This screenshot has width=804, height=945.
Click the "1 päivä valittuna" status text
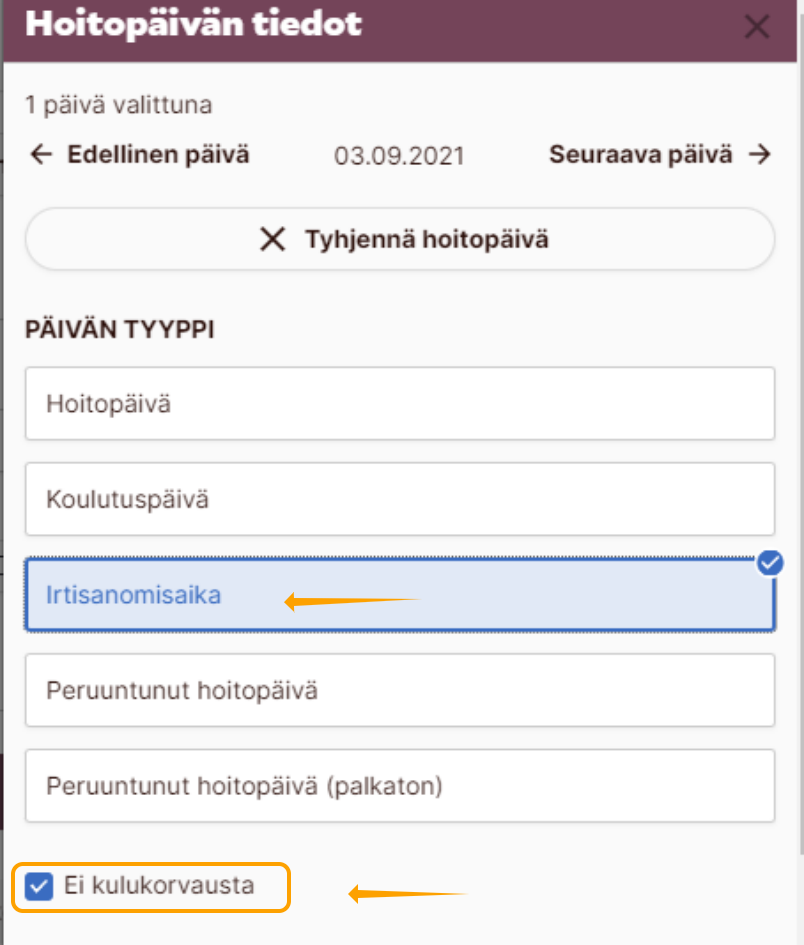pos(118,105)
